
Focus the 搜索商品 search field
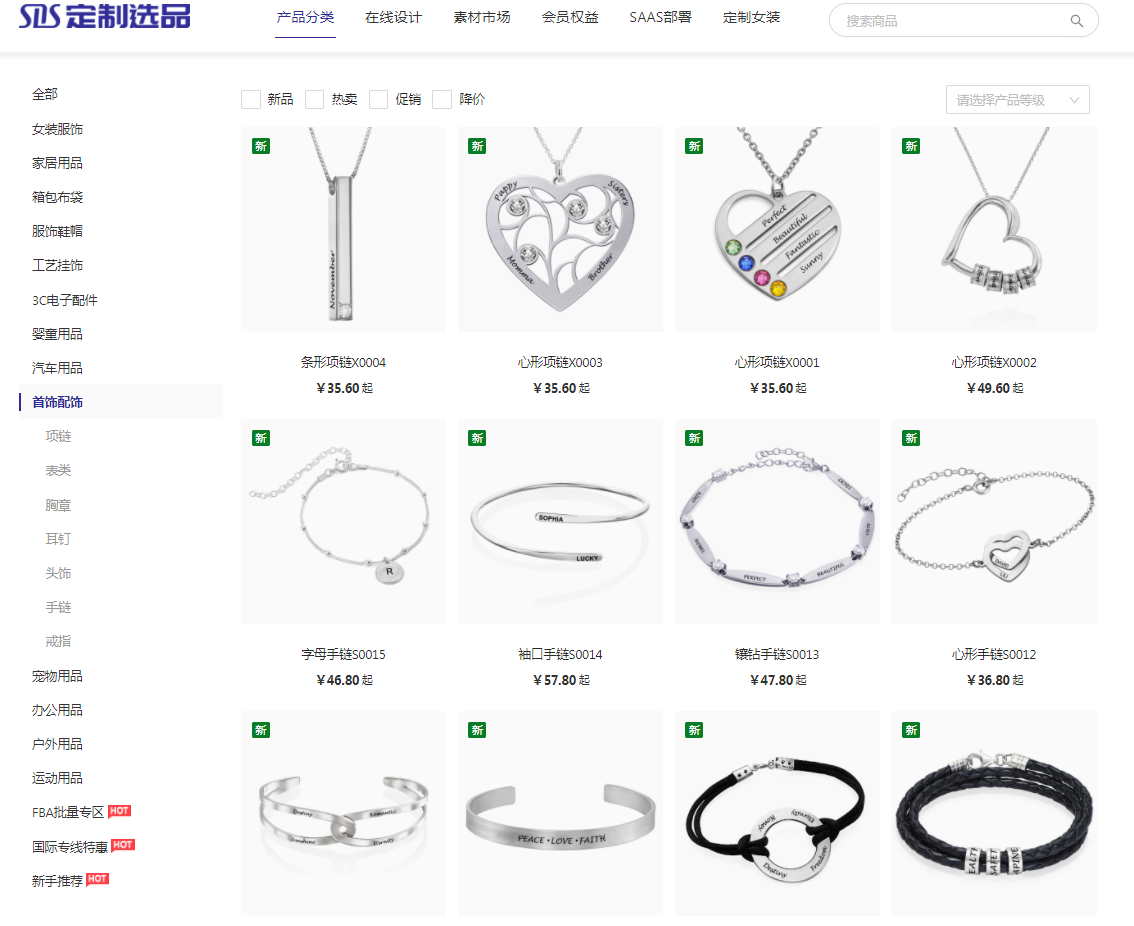click(955, 21)
